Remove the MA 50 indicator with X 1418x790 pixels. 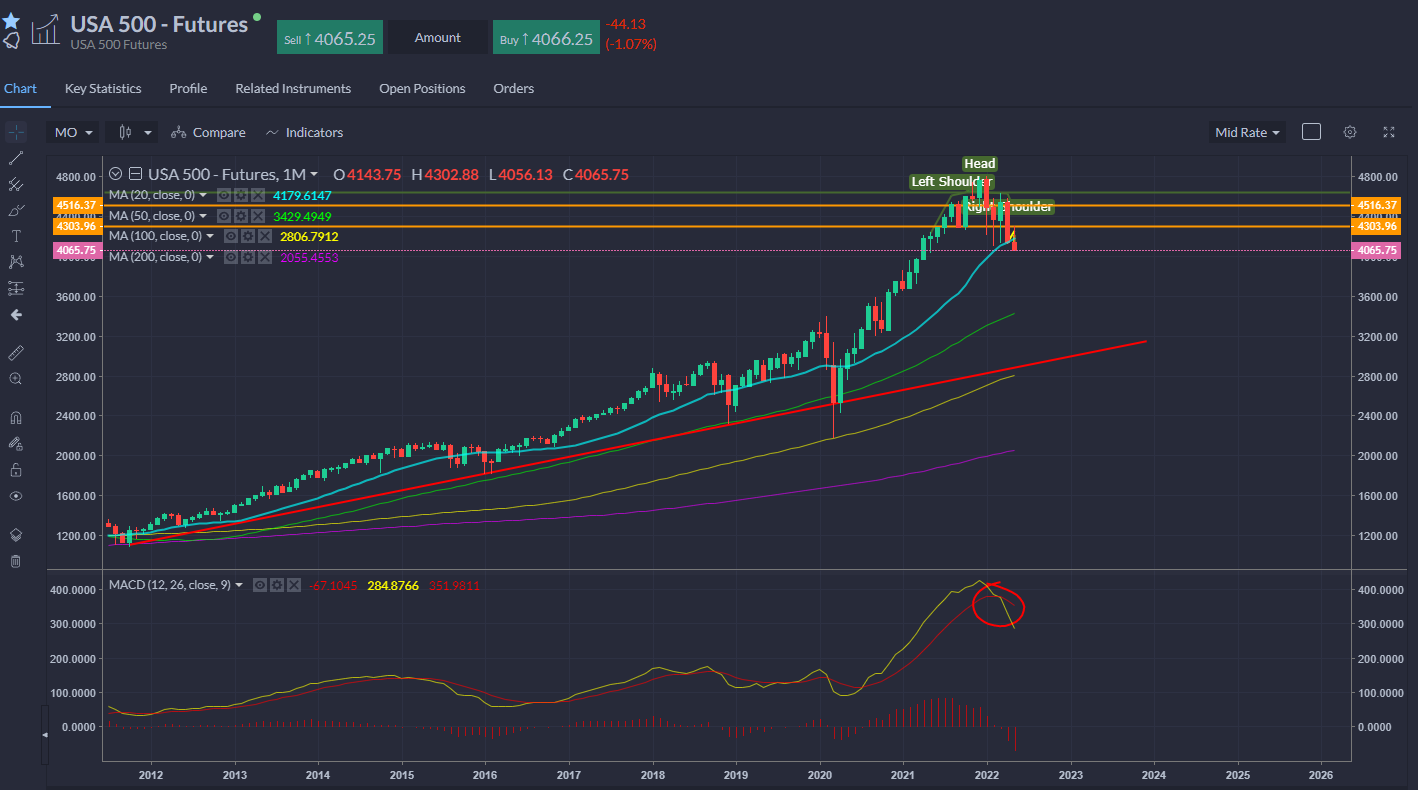pos(258,216)
